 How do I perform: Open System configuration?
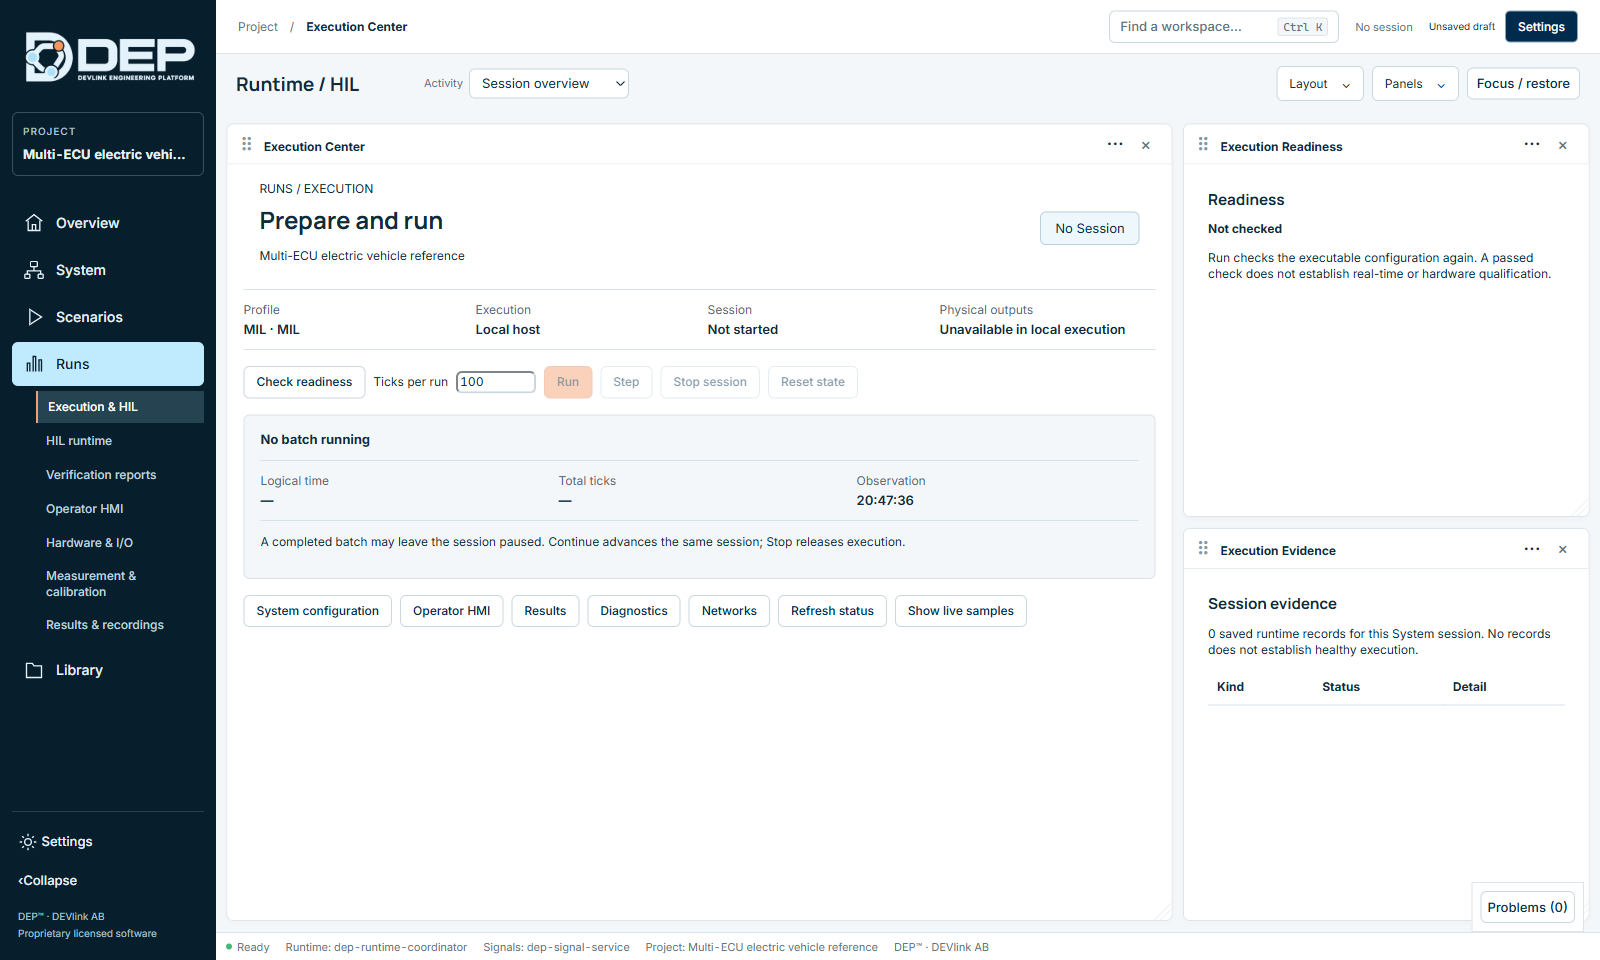coord(317,611)
